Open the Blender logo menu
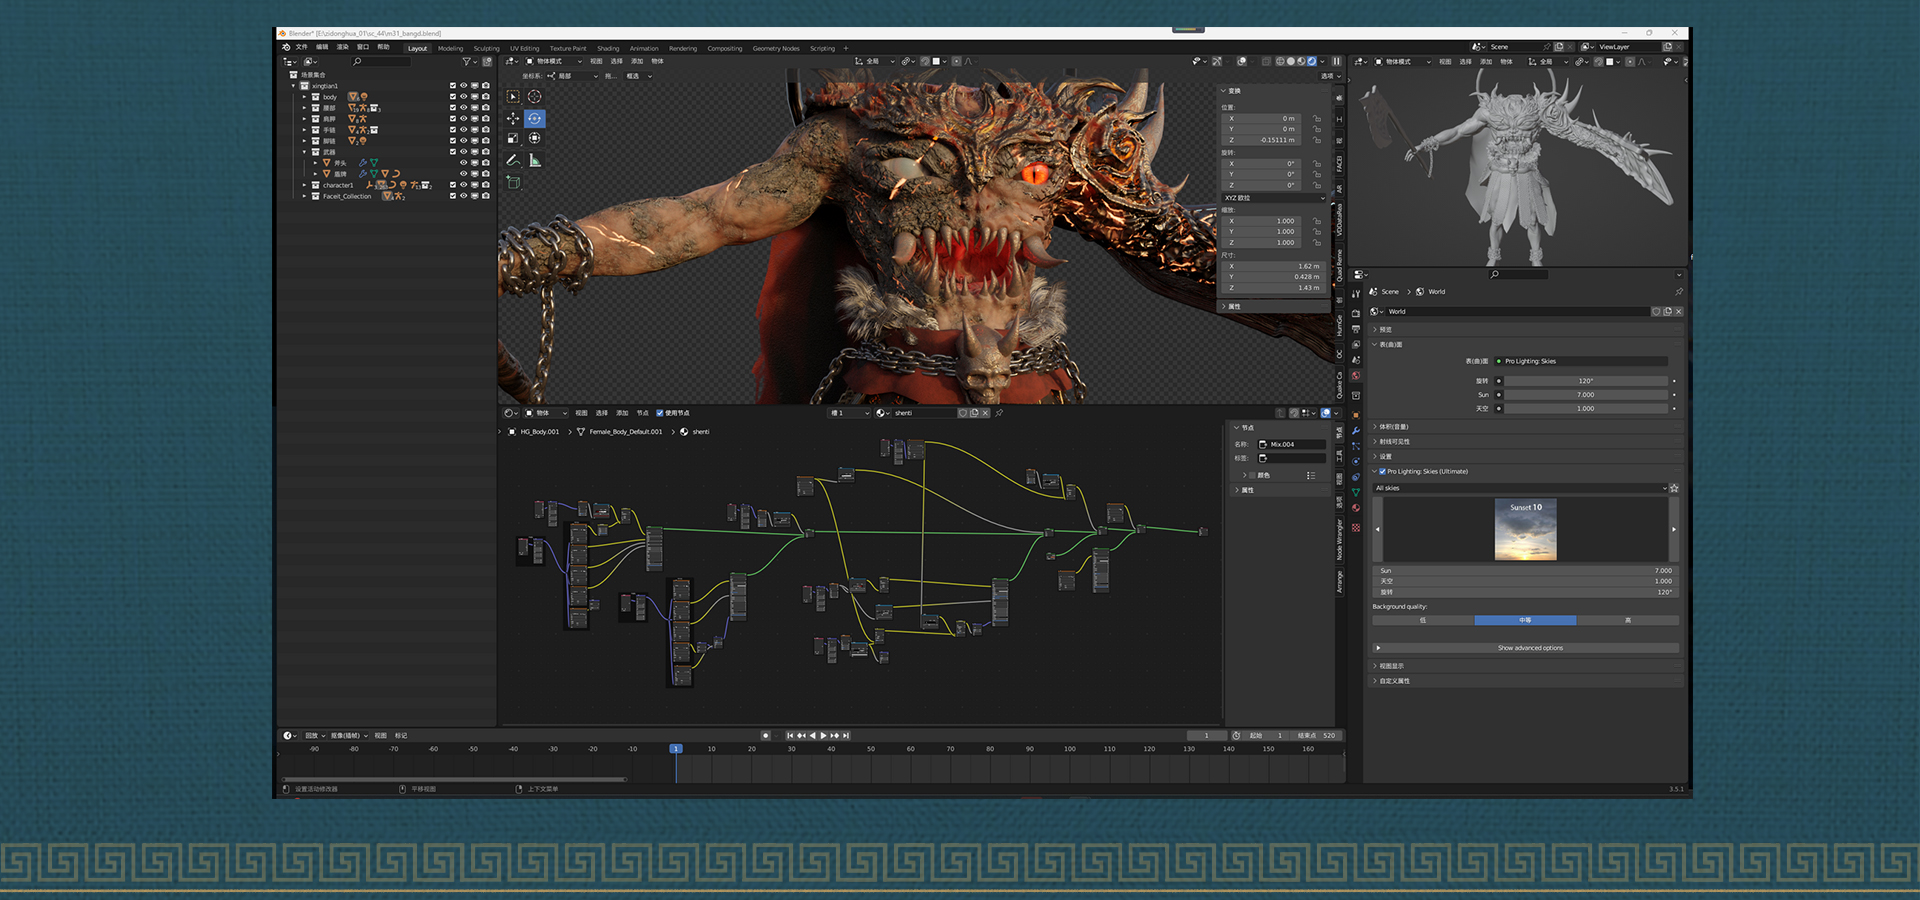Image resolution: width=1920 pixels, height=900 pixels. 286,47
